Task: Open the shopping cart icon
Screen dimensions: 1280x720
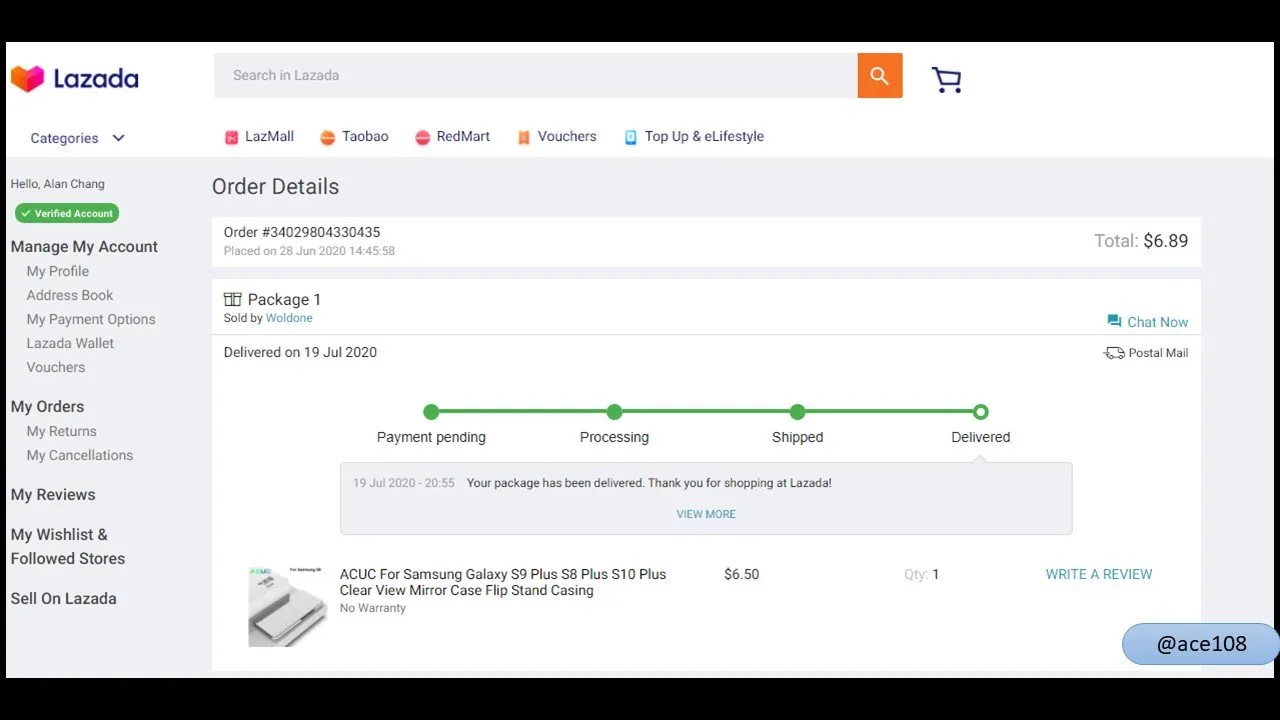Action: point(946,80)
